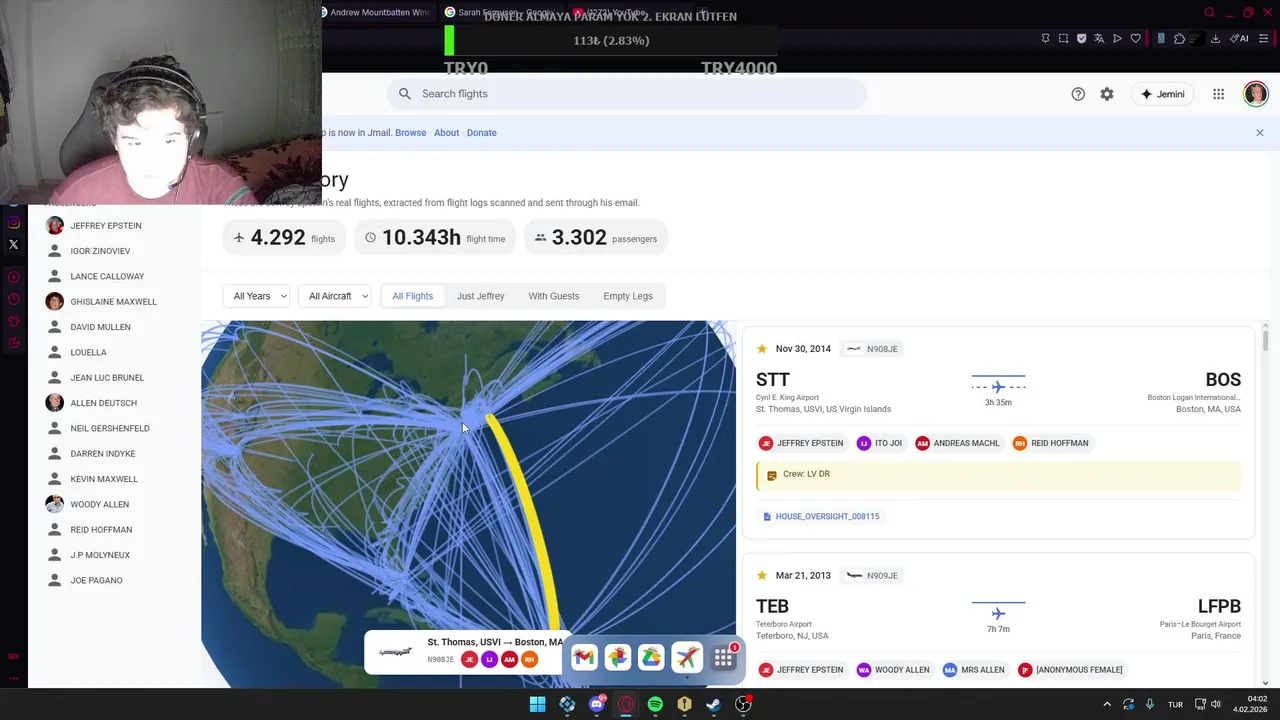Follow the Donate link in banner
This screenshot has height=720, width=1280.
pos(481,133)
